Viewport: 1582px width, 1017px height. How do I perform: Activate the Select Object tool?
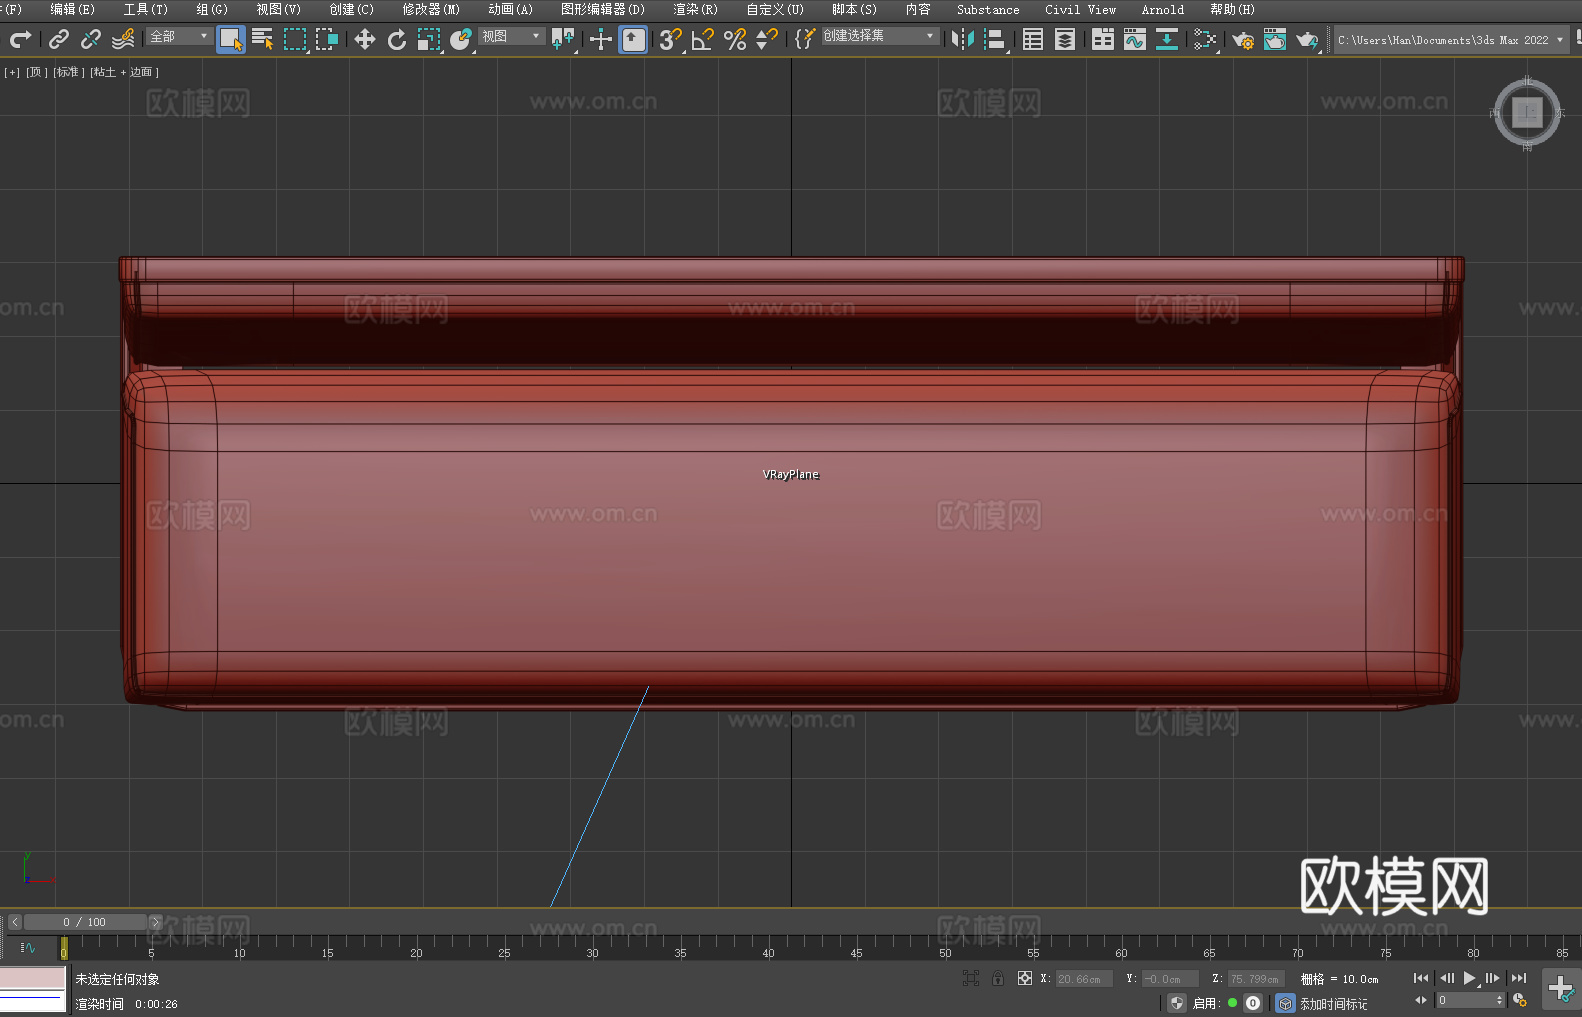pyautogui.click(x=231, y=39)
